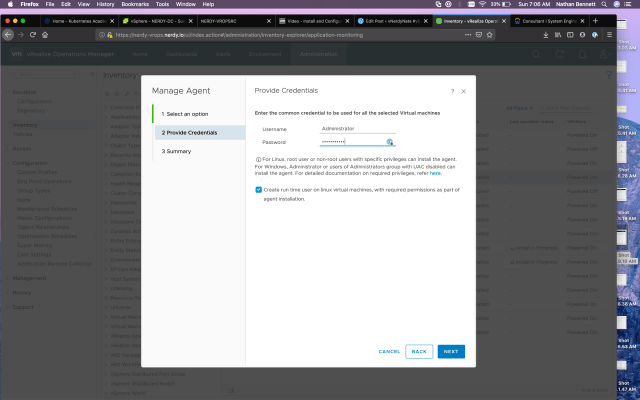Open the Firefox library icon
This screenshot has width=640, height=400.
(558, 35)
